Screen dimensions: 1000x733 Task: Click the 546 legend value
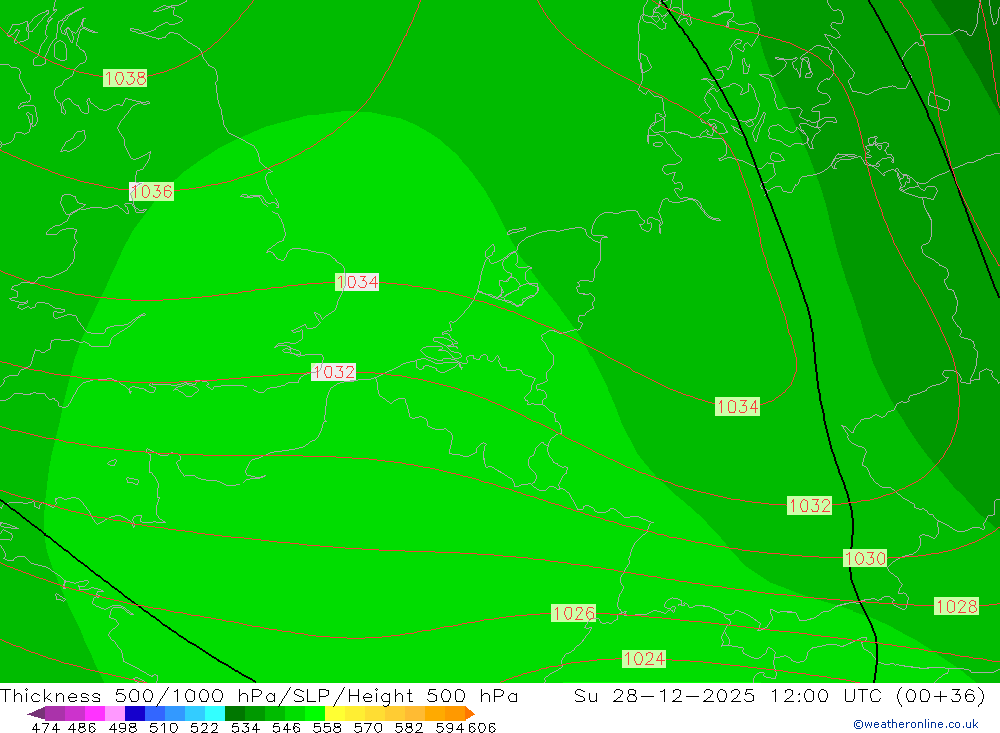(x=286, y=727)
